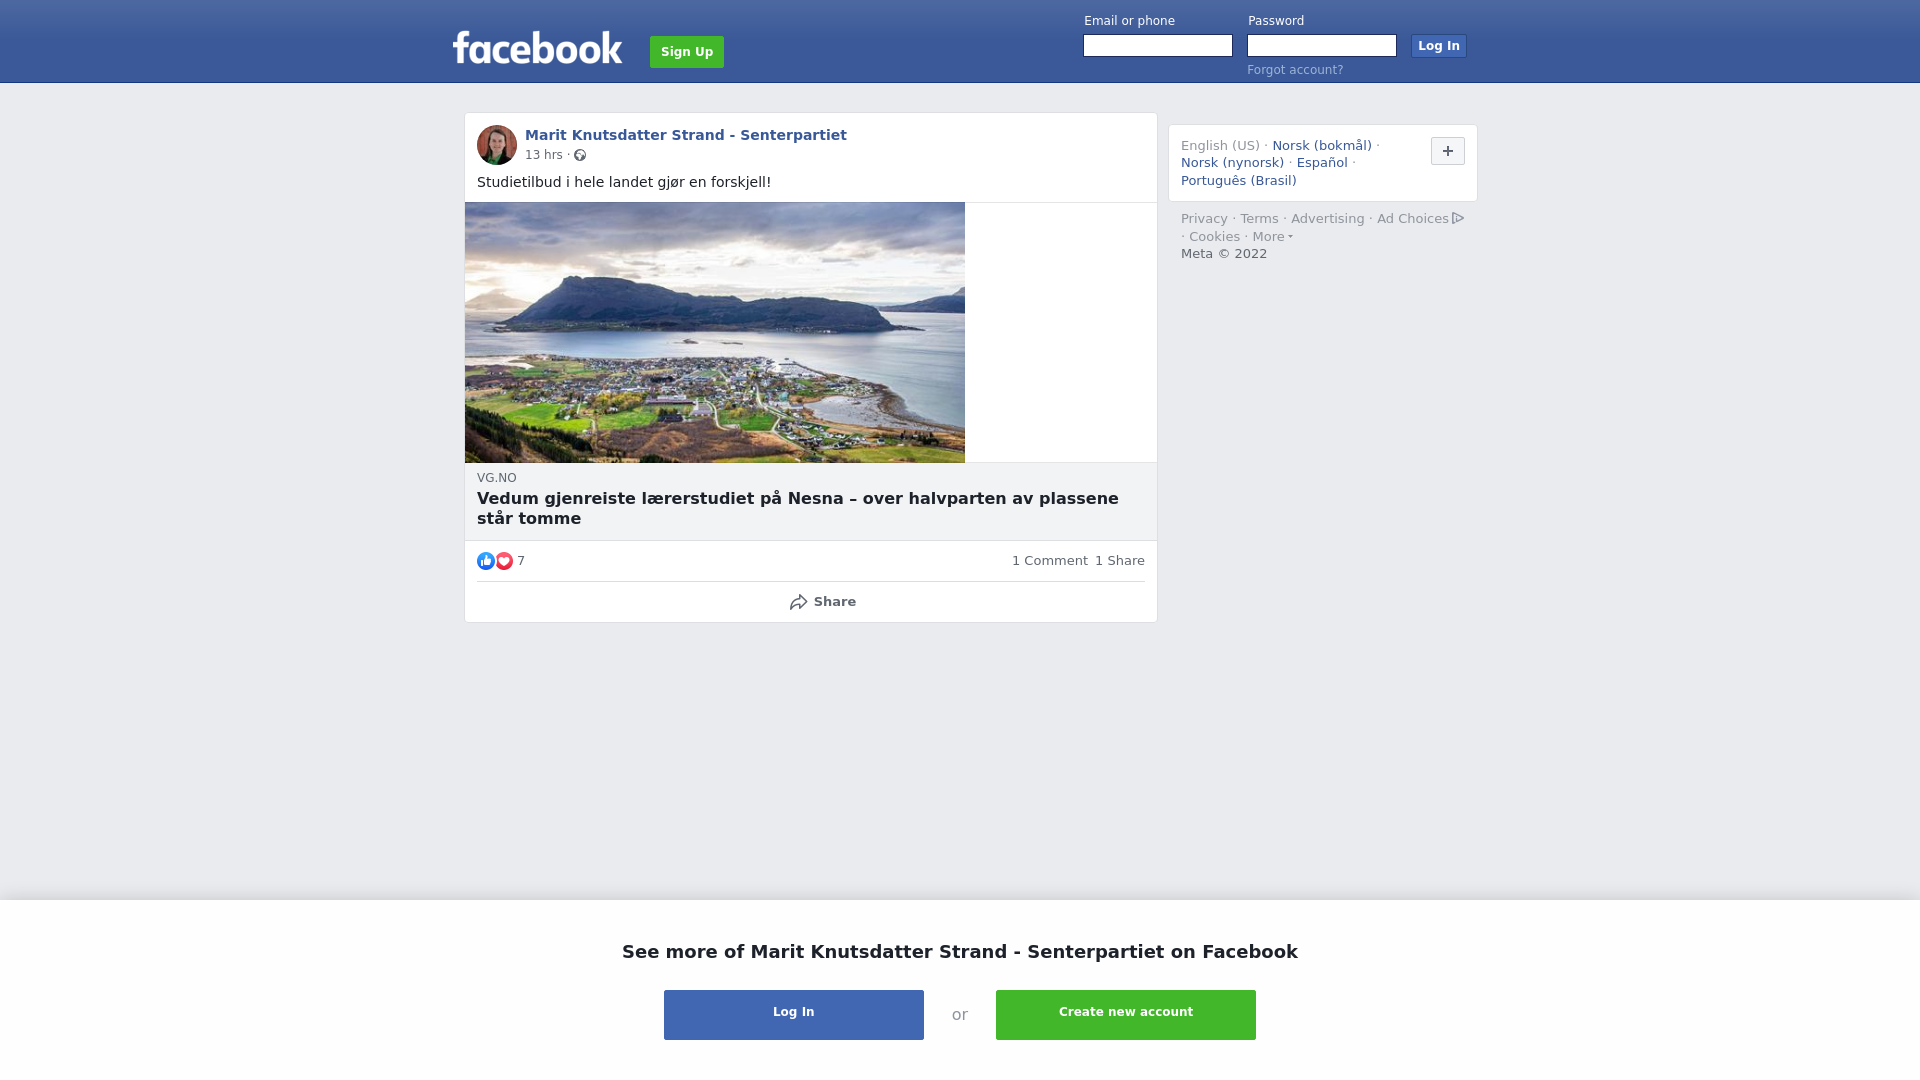Click the like reaction icon
This screenshot has height=1080, width=1920.
coord(486,561)
